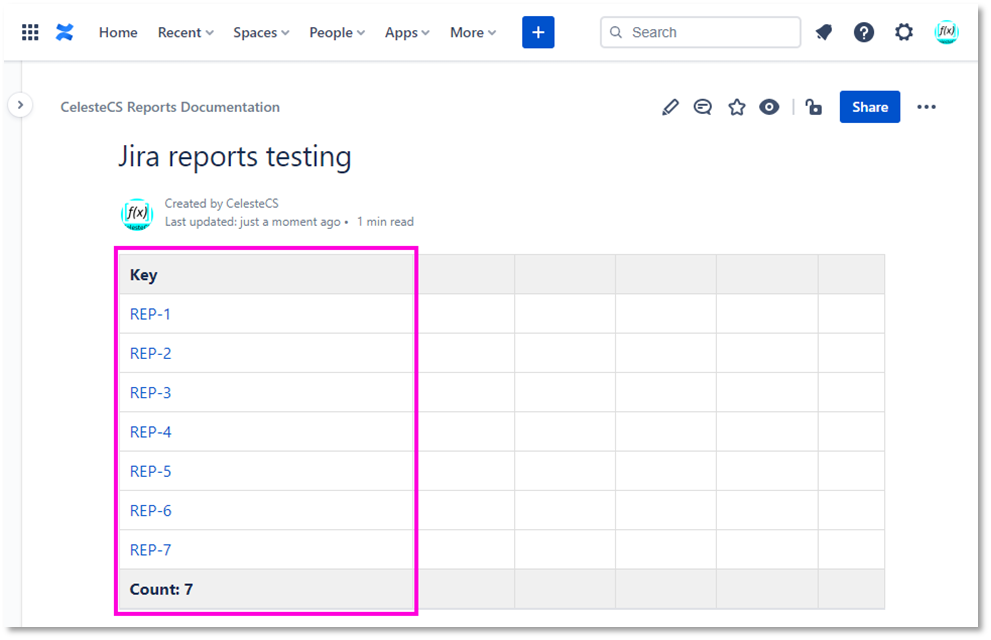
Task: Open the CelesteCS author link
Action: click(252, 203)
